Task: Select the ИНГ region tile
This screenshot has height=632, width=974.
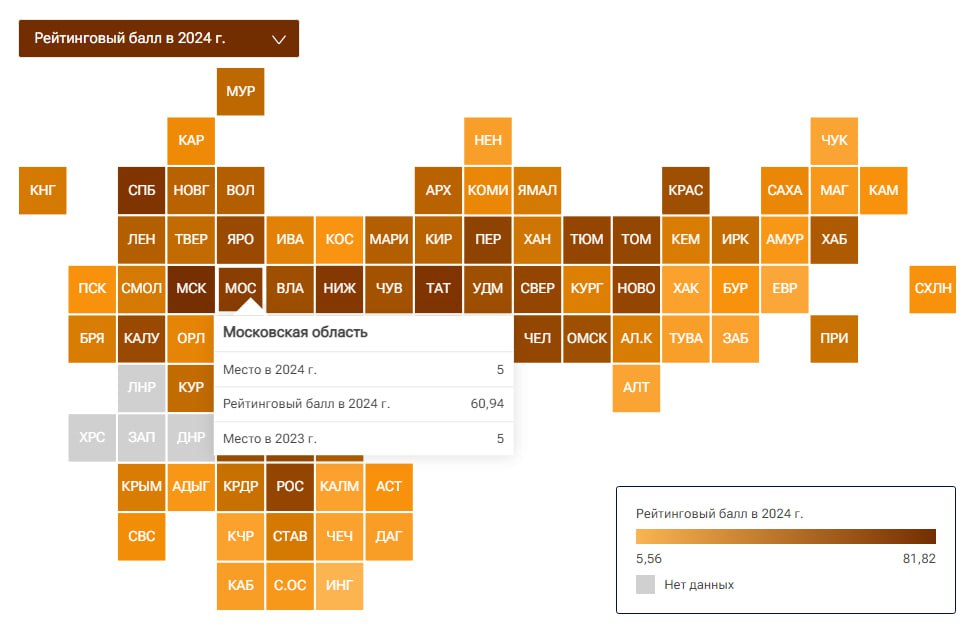Action: pos(340,585)
